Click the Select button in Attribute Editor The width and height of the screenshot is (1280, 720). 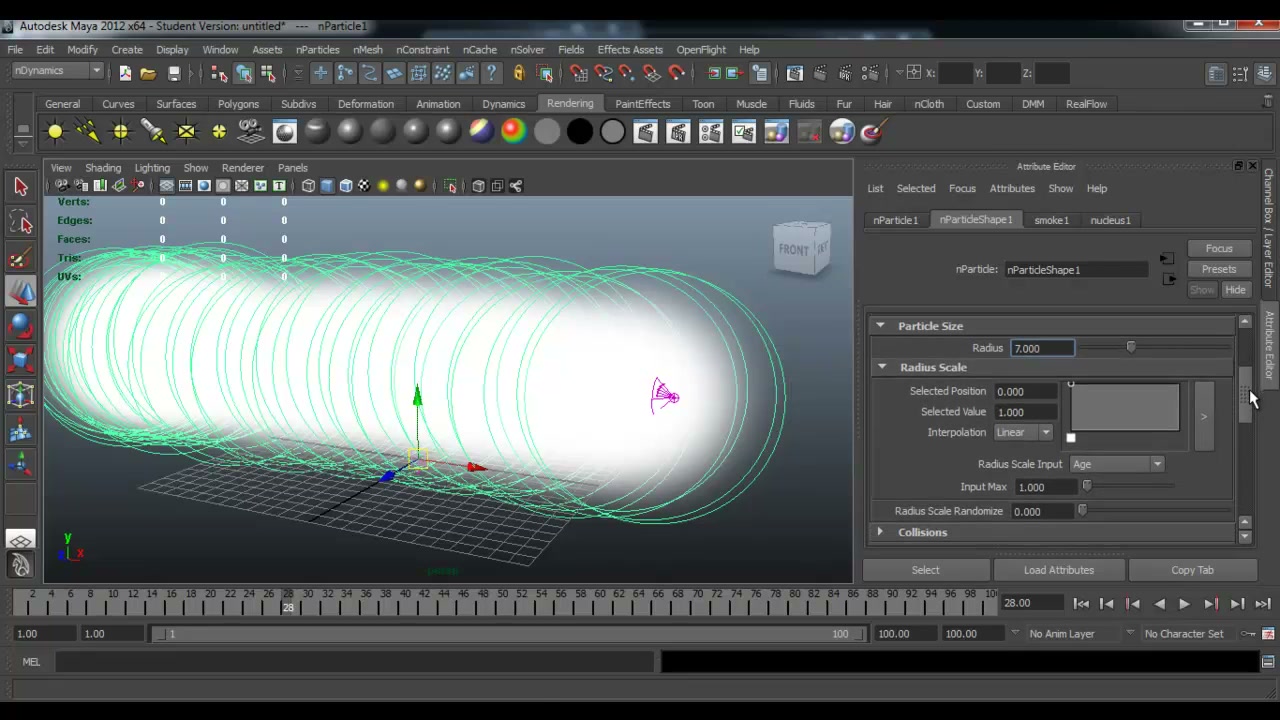pyautogui.click(x=925, y=570)
